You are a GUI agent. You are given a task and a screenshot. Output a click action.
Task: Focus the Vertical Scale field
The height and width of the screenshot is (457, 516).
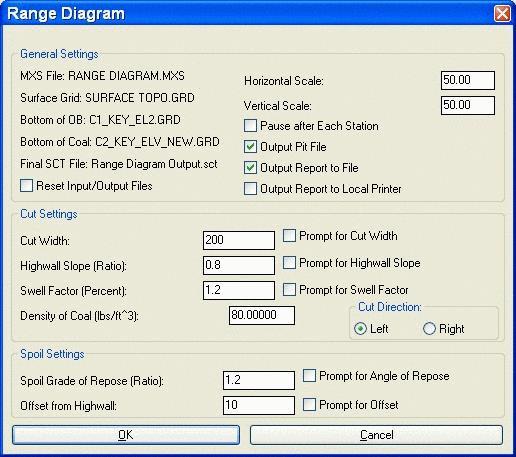(x=468, y=105)
